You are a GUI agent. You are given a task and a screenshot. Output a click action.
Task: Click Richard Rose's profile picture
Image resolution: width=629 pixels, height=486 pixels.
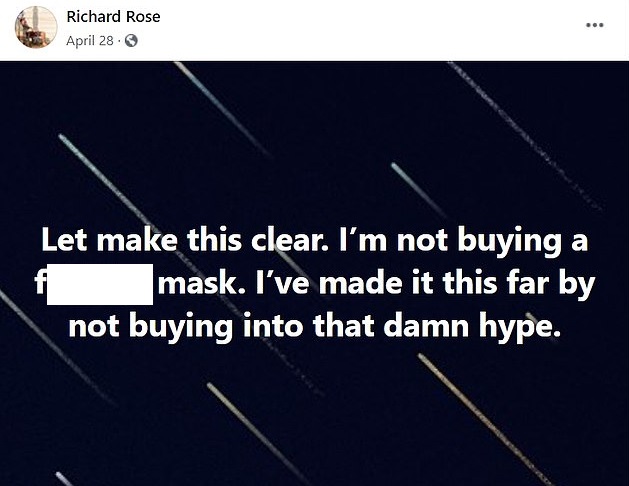[x=35, y=27]
